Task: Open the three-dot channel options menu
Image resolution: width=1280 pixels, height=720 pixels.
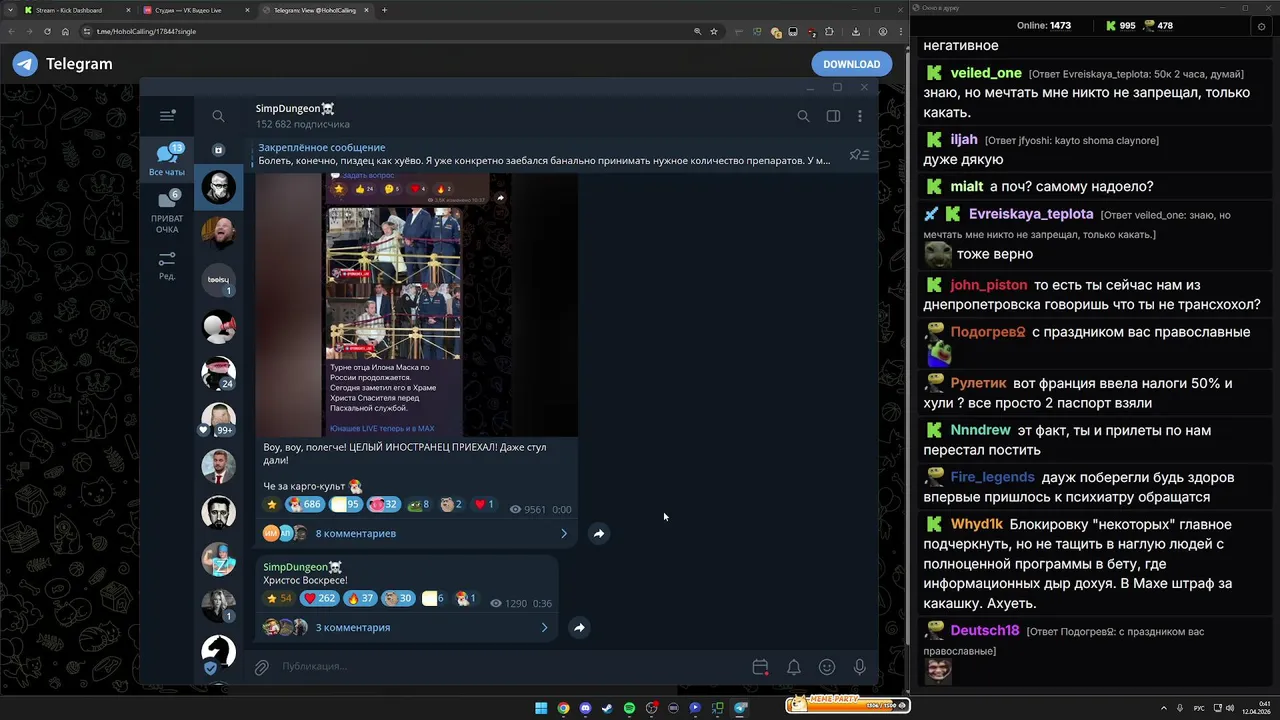Action: (x=860, y=116)
